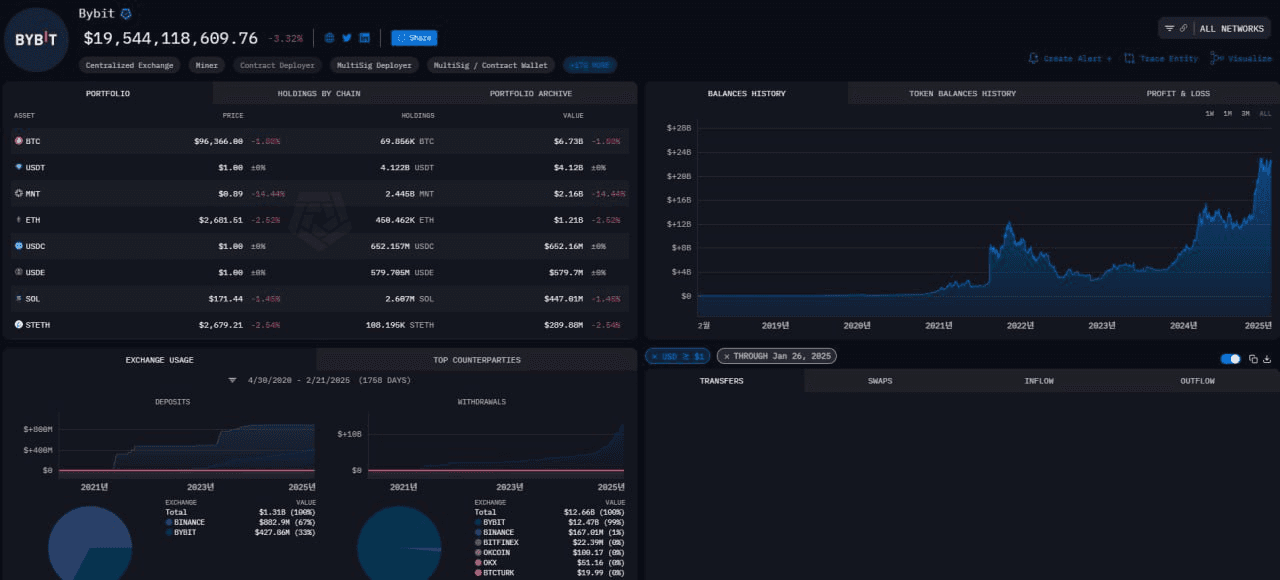Switch to Holdings By Chain tab

click(319, 93)
